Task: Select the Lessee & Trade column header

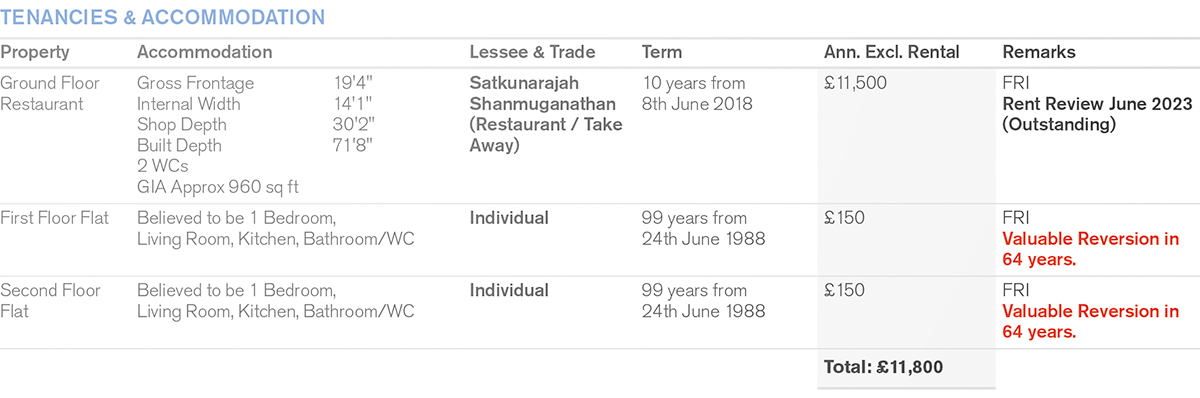Action: (x=532, y=52)
